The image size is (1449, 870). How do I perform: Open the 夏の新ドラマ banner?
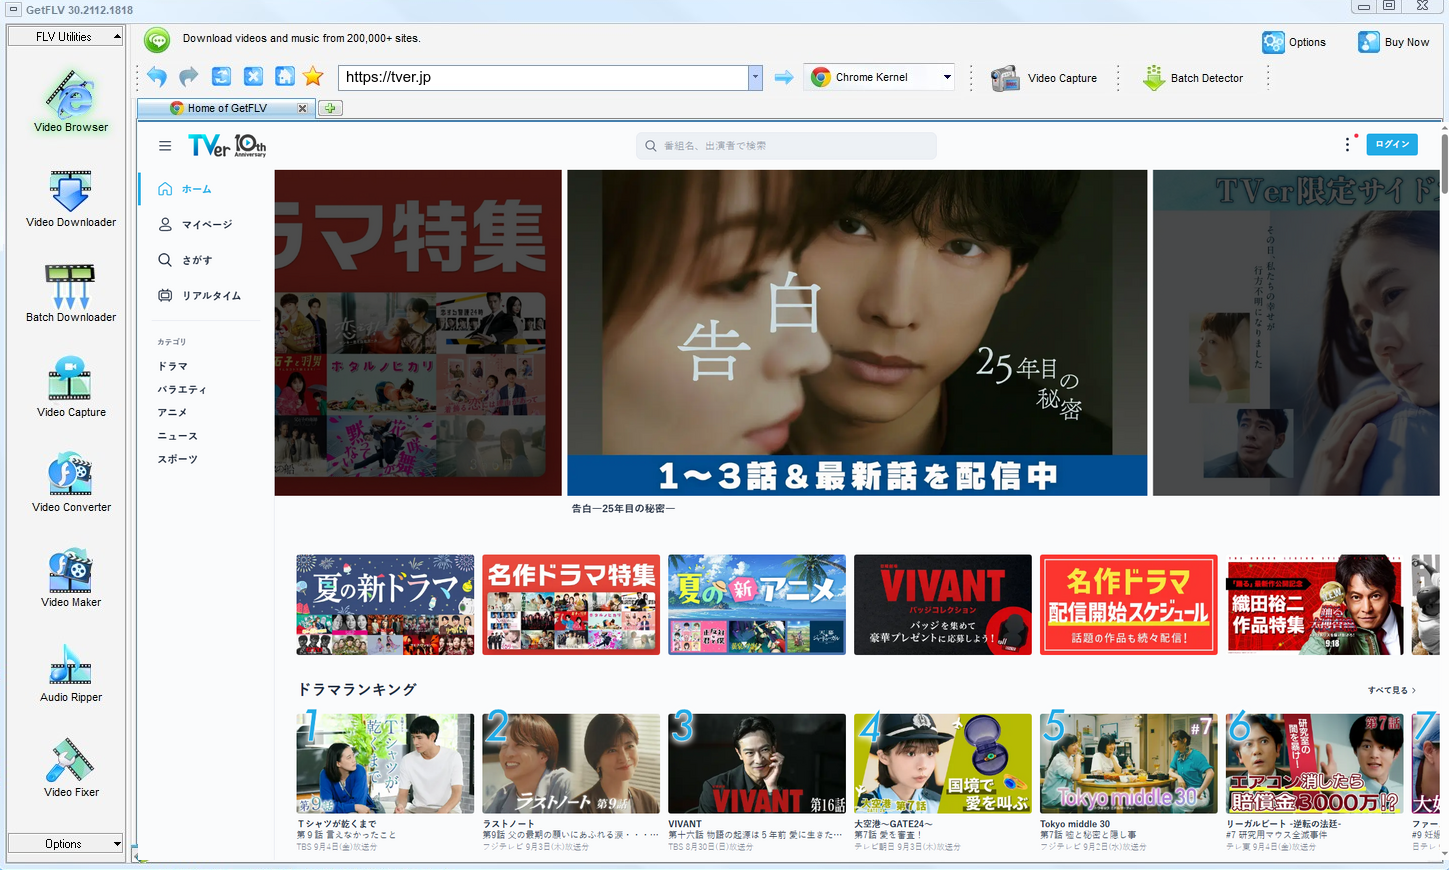pos(385,605)
